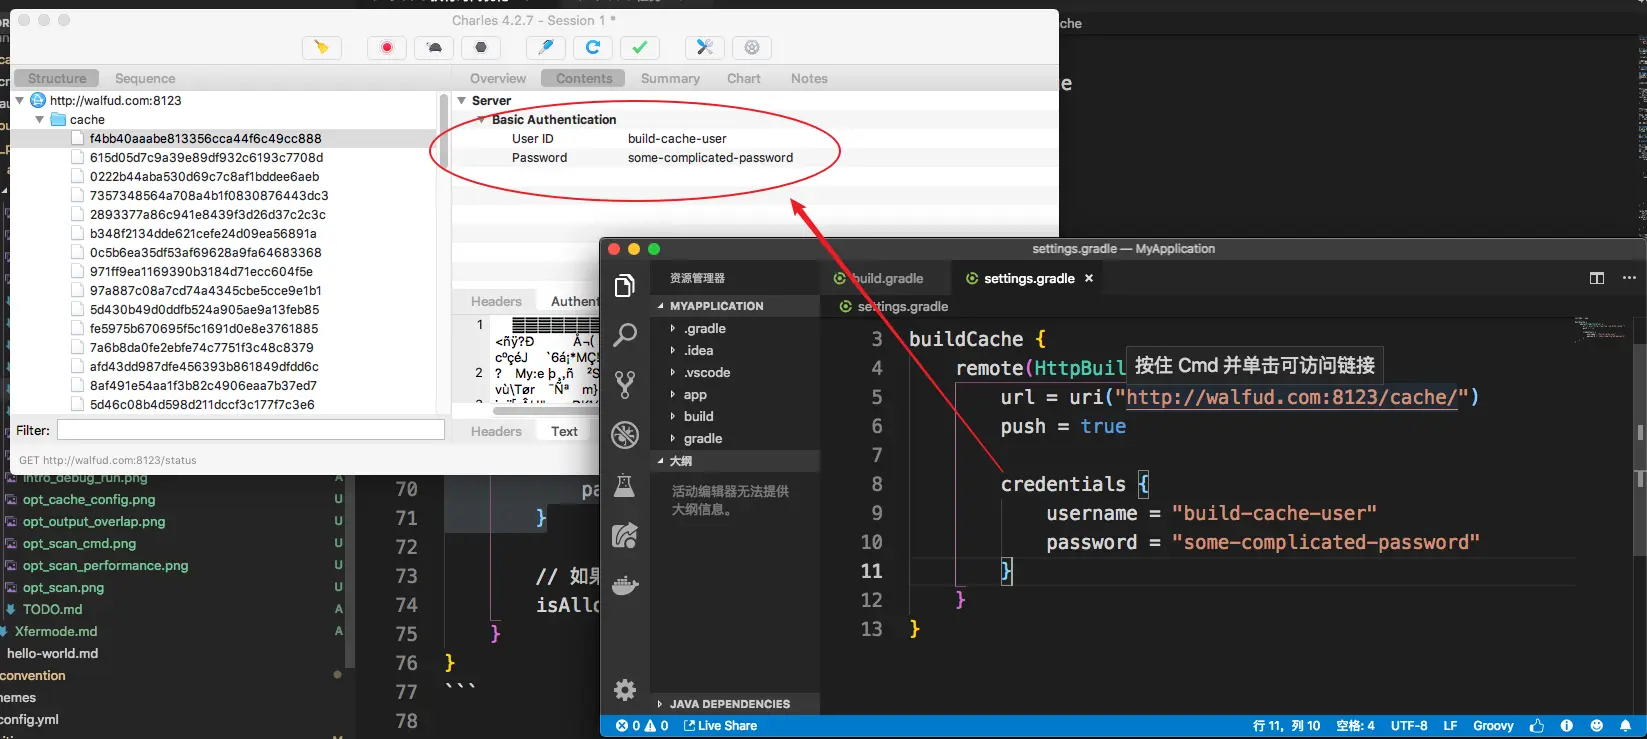Click the split editor icon in VS Code
1647x739 pixels.
[1597, 278]
